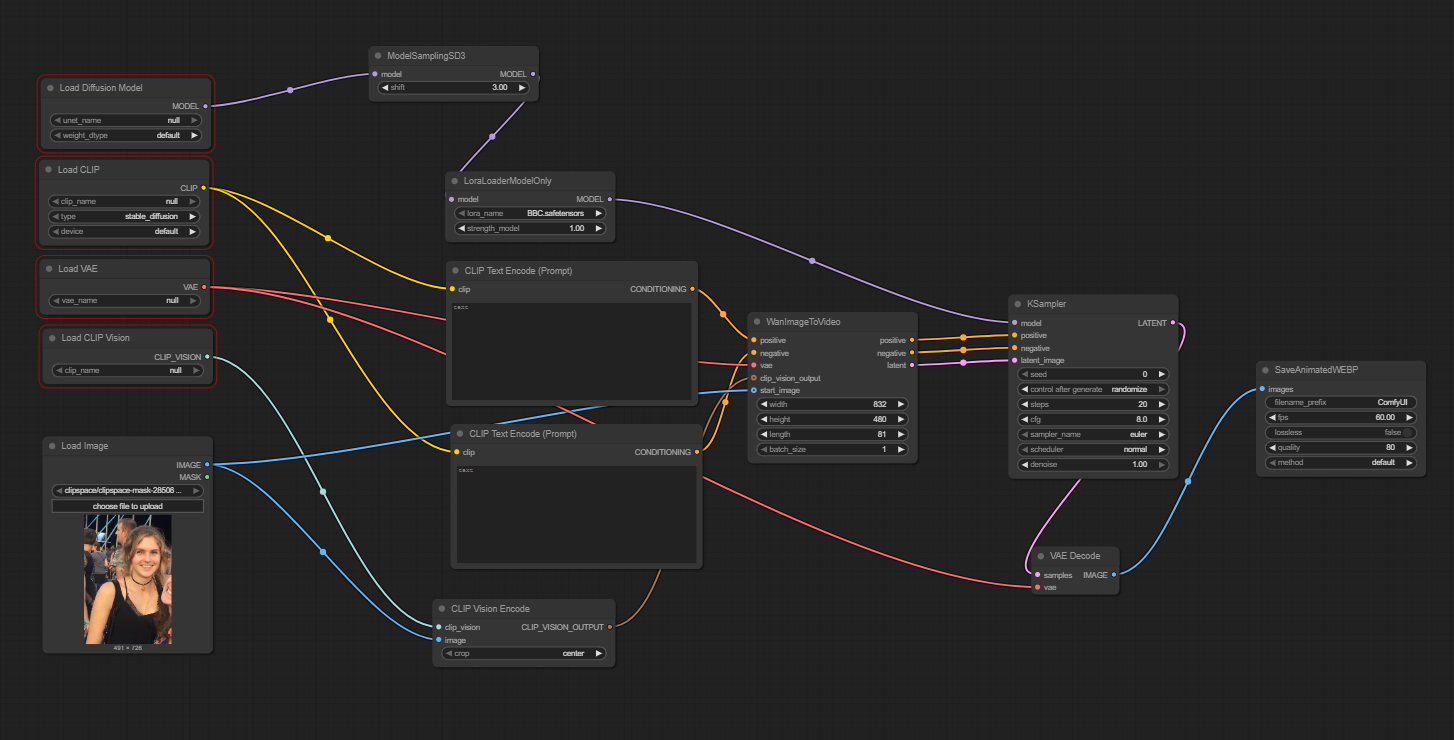The image size is (1454, 740).
Task: Open the control after generate dropdown set to randomize
Action: 1093,389
